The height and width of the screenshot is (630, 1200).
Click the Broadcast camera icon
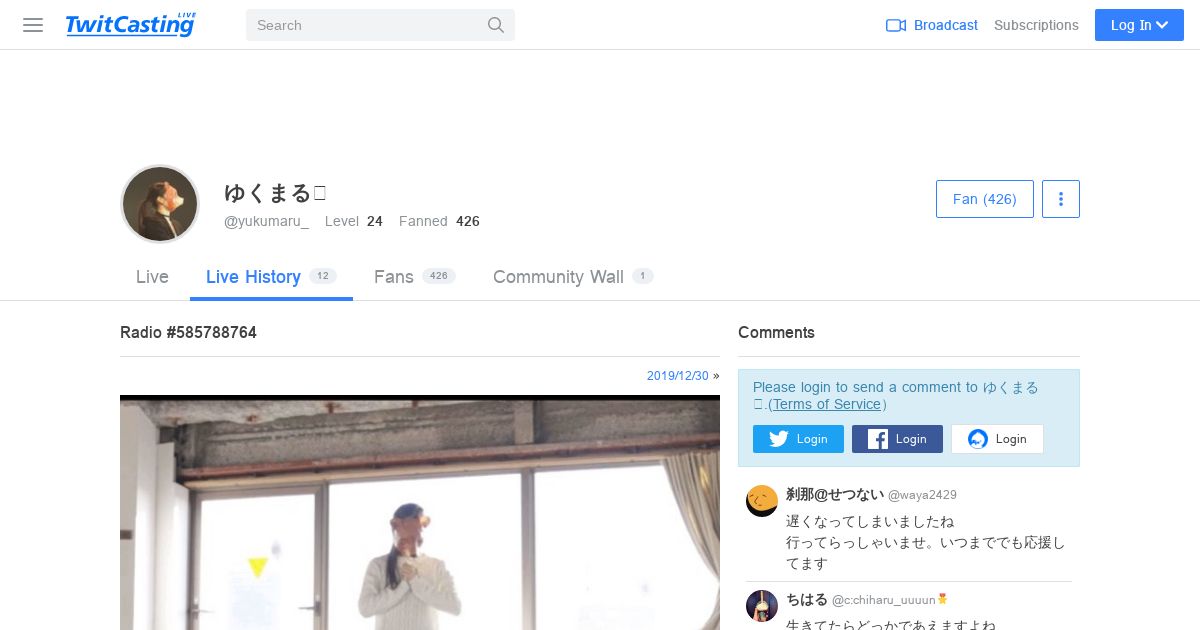pos(896,25)
